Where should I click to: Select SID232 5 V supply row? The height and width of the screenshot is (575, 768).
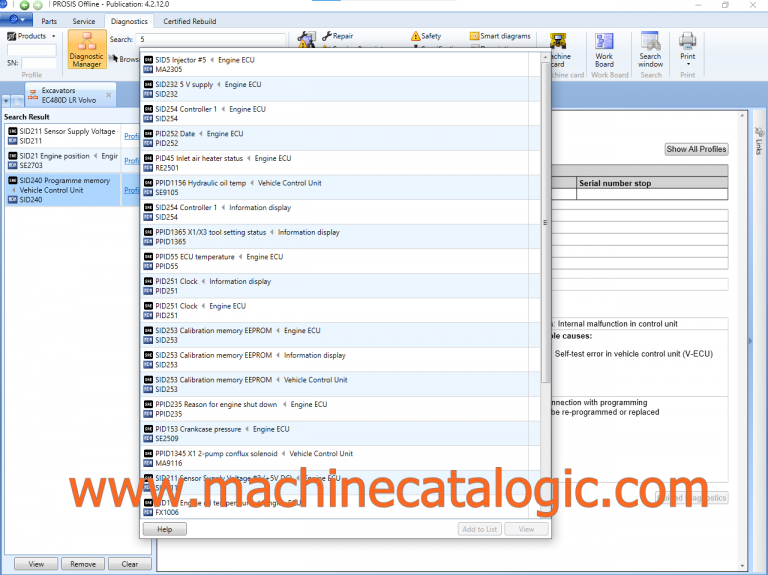[341, 89]
